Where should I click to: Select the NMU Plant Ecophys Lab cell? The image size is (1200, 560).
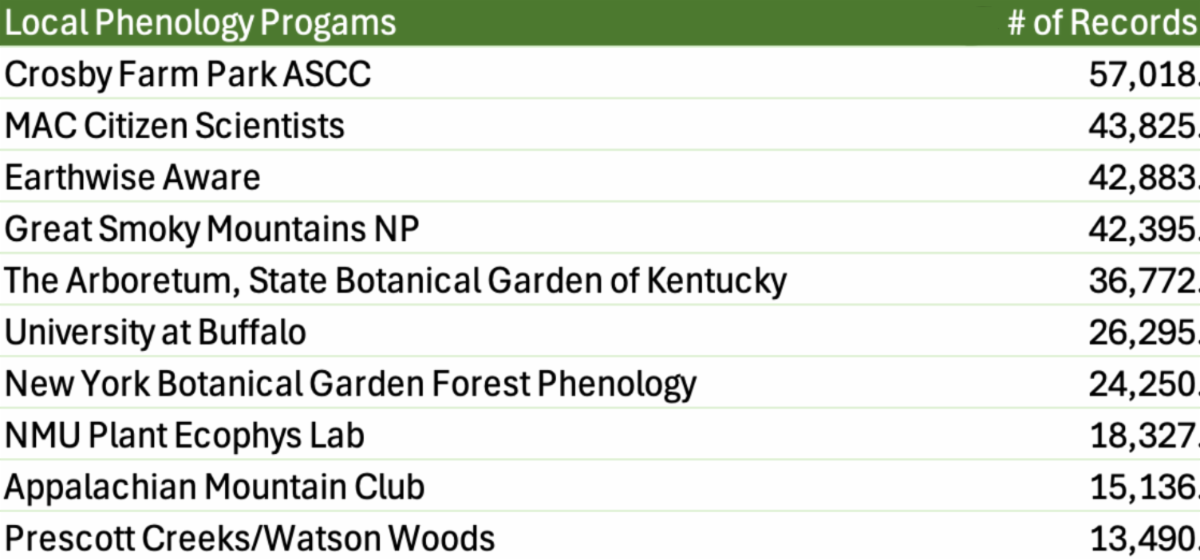(x=185, y=436)
